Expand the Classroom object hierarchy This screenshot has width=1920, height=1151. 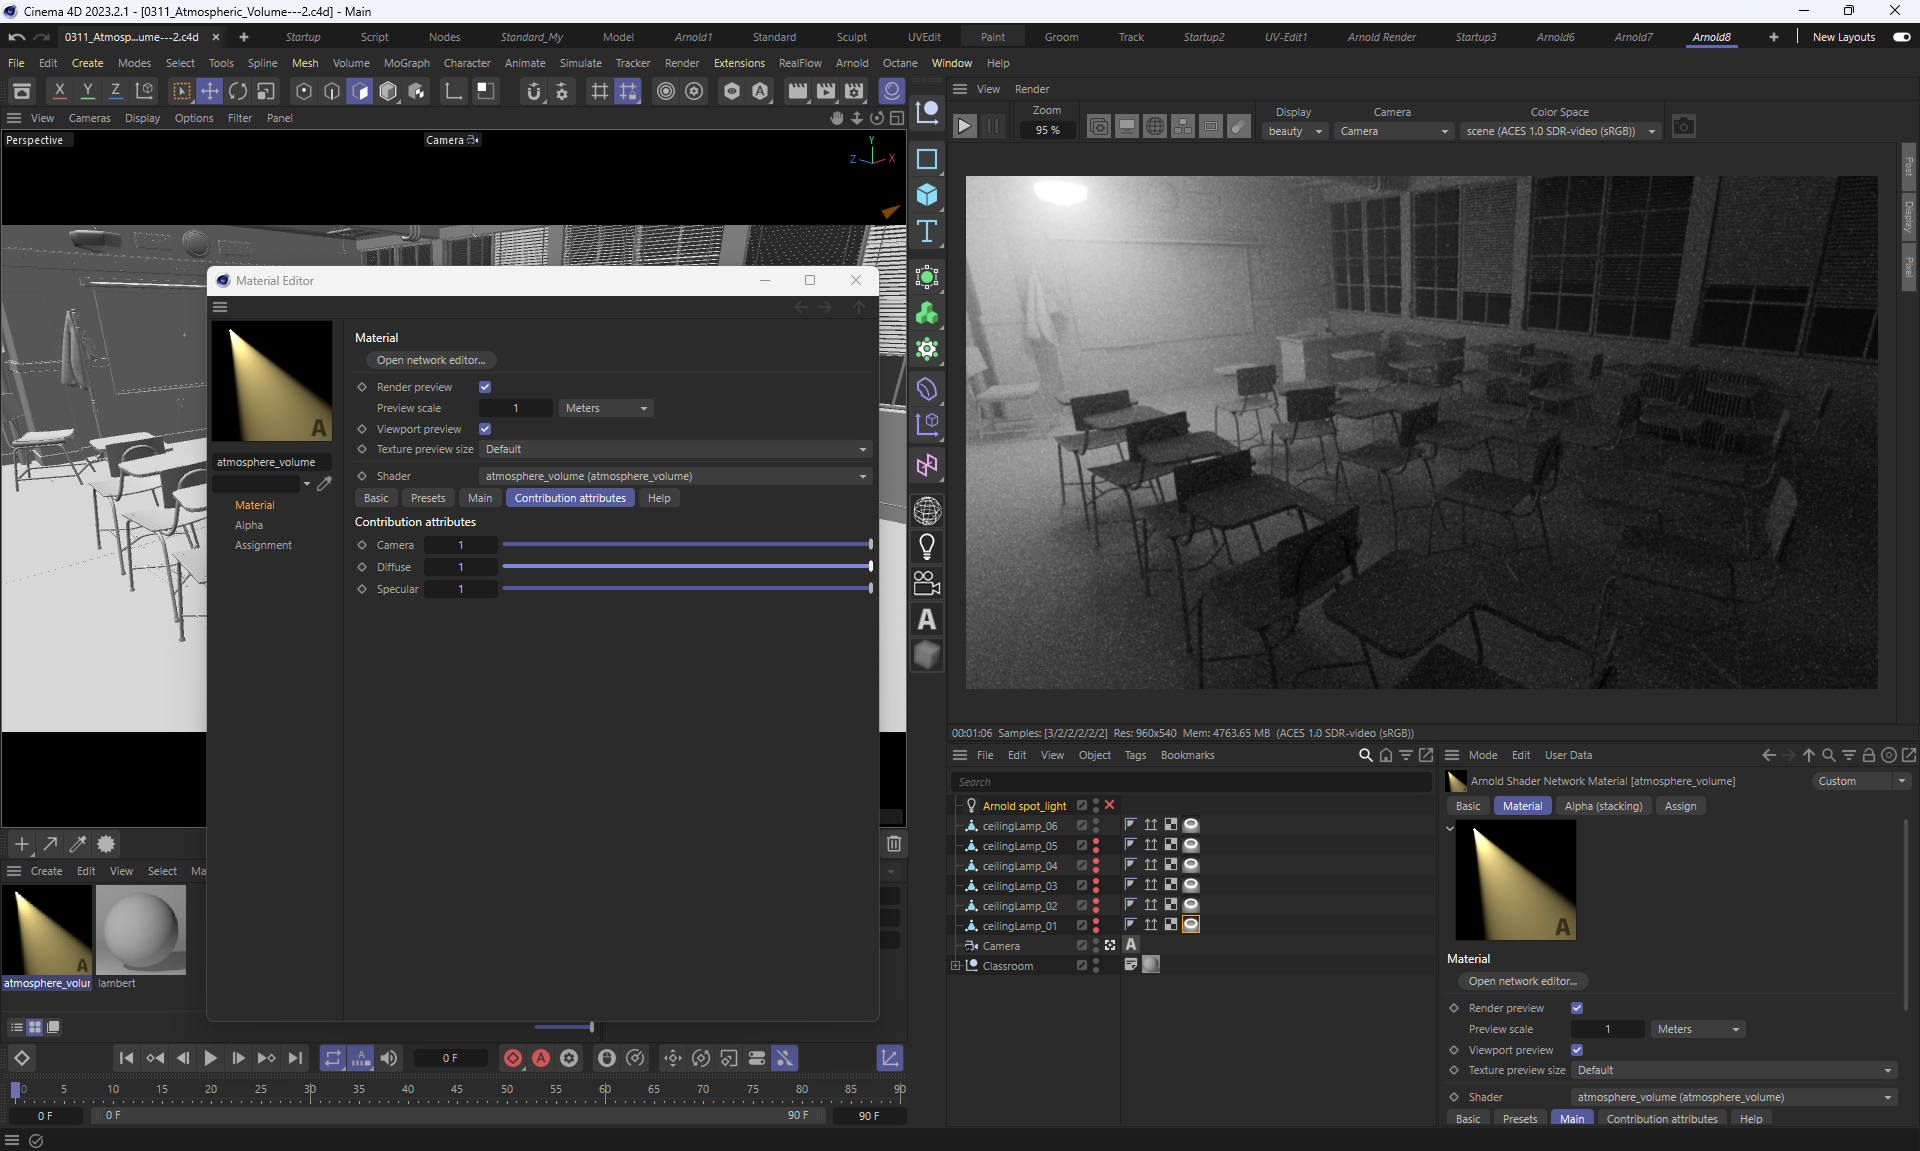(x=955, y=966)
